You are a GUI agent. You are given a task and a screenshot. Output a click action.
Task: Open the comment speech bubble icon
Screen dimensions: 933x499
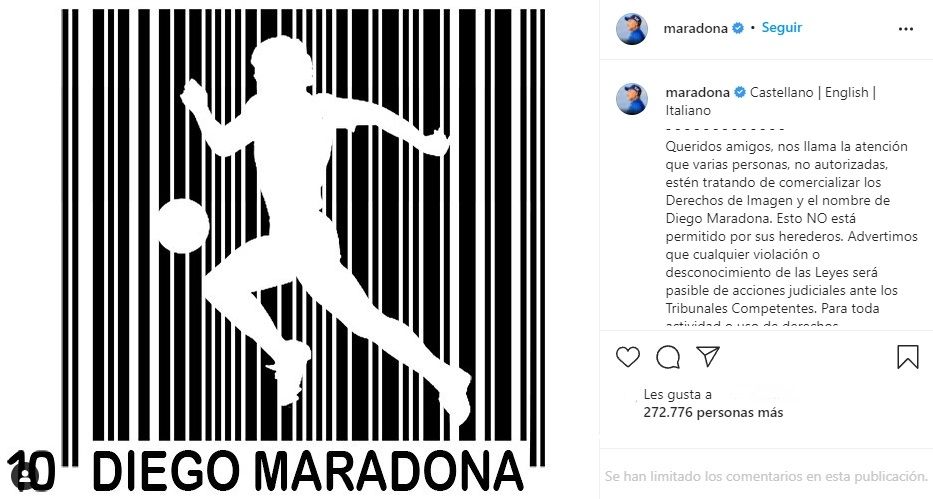668,357
